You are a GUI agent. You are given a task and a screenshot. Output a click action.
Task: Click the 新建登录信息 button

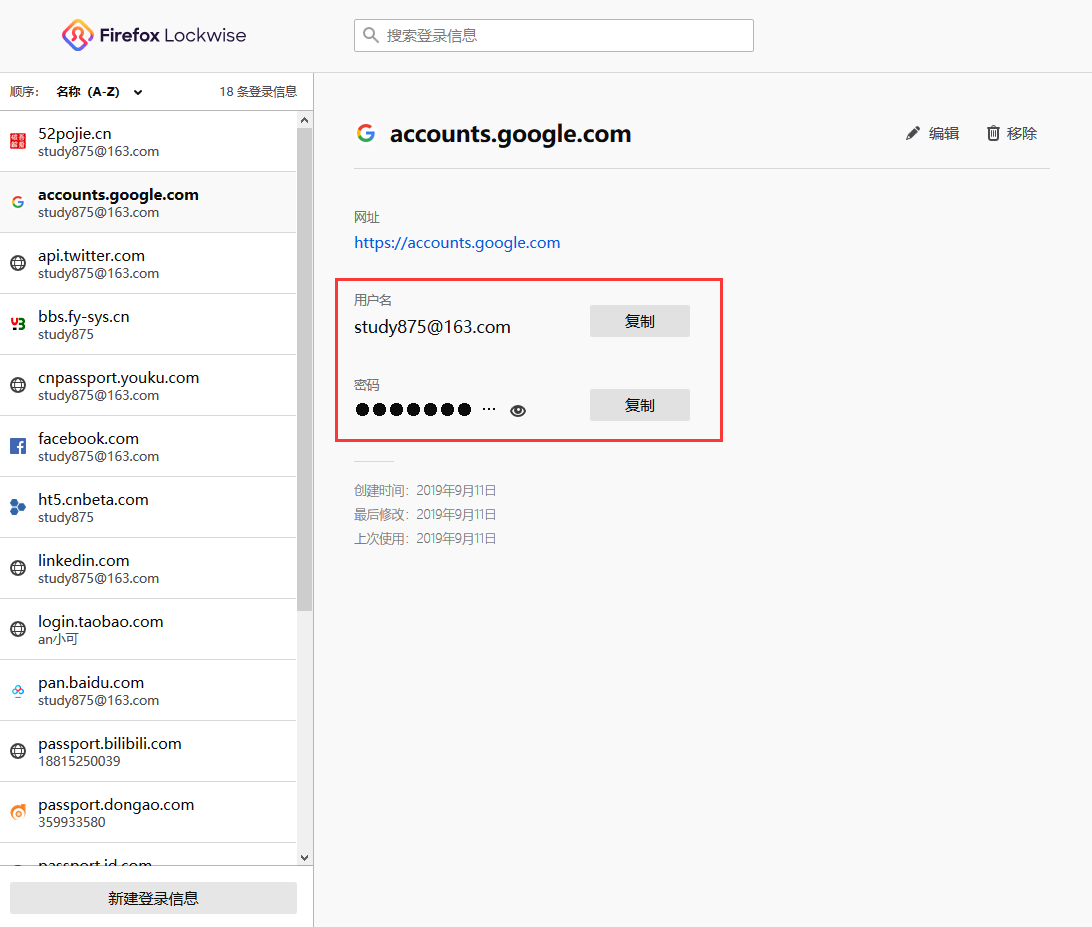[153, 898]
